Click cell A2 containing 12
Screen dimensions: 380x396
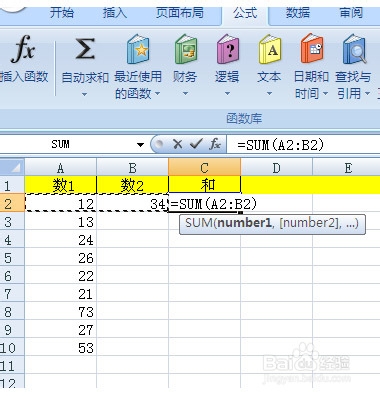(60, 203)
